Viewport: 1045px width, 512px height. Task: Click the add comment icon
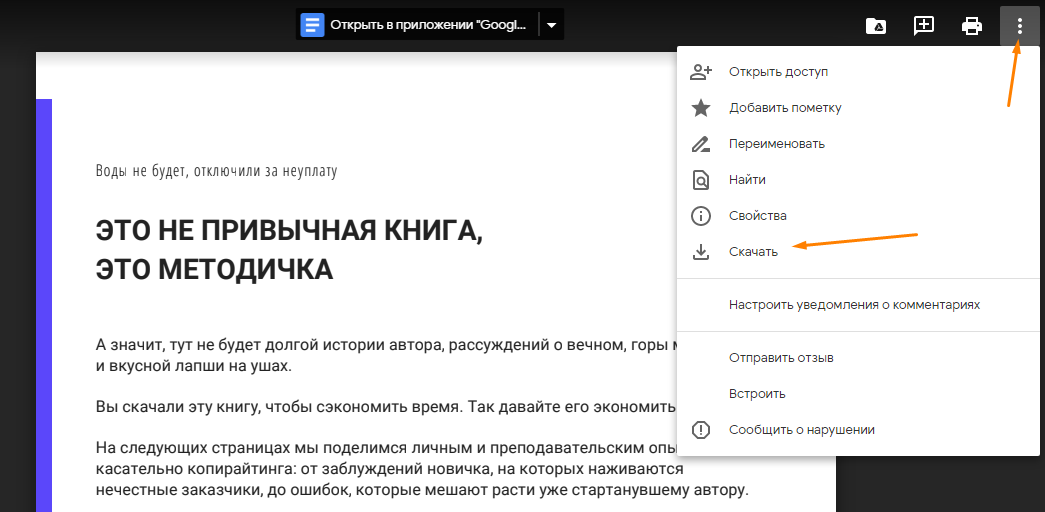click(924, 26)
